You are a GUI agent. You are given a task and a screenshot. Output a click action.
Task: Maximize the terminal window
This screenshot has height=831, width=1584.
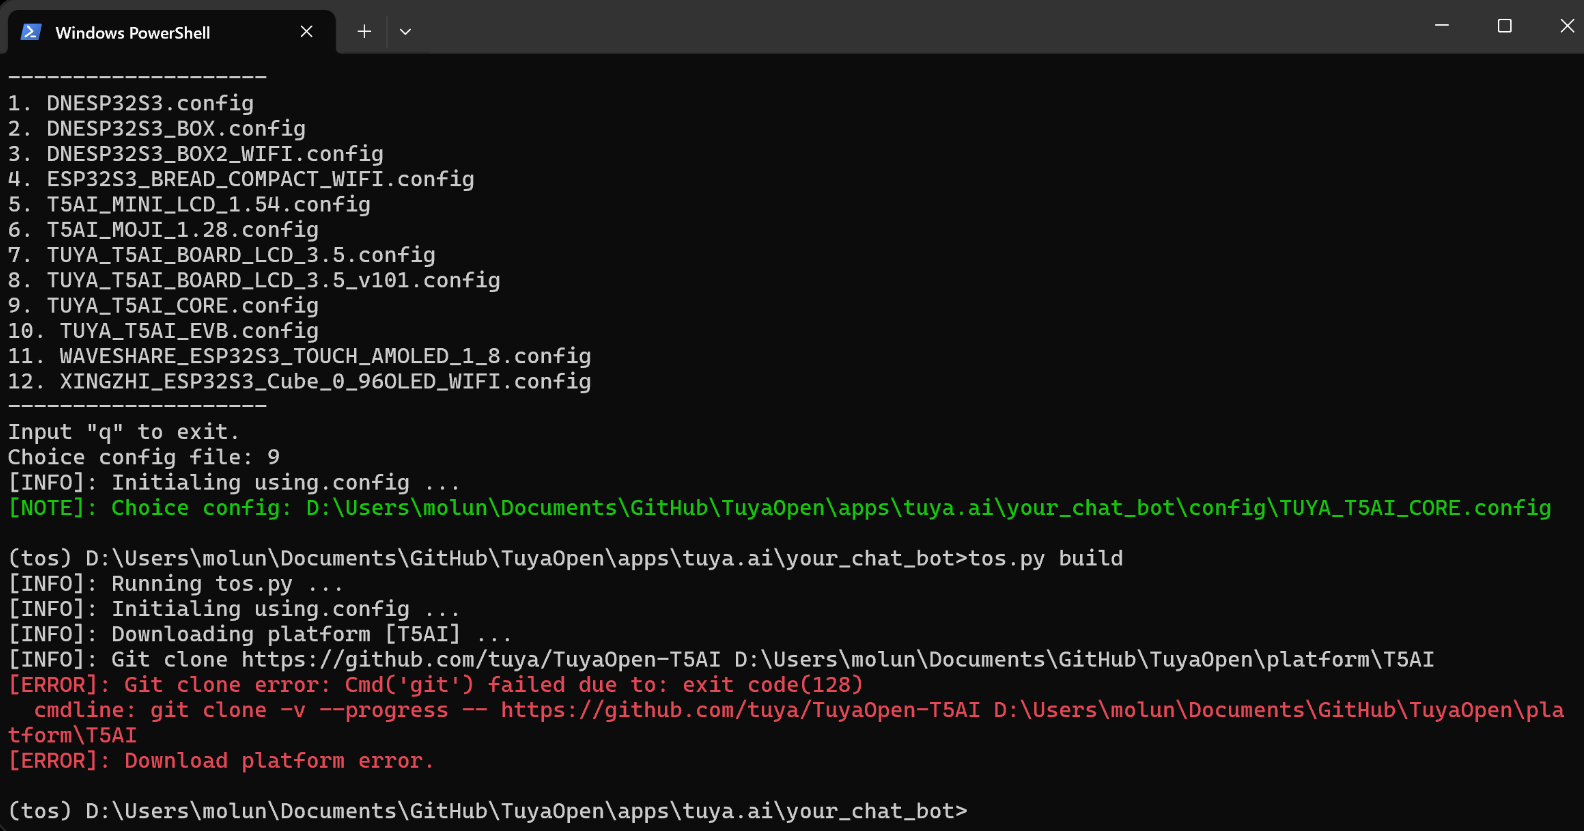1504,26
